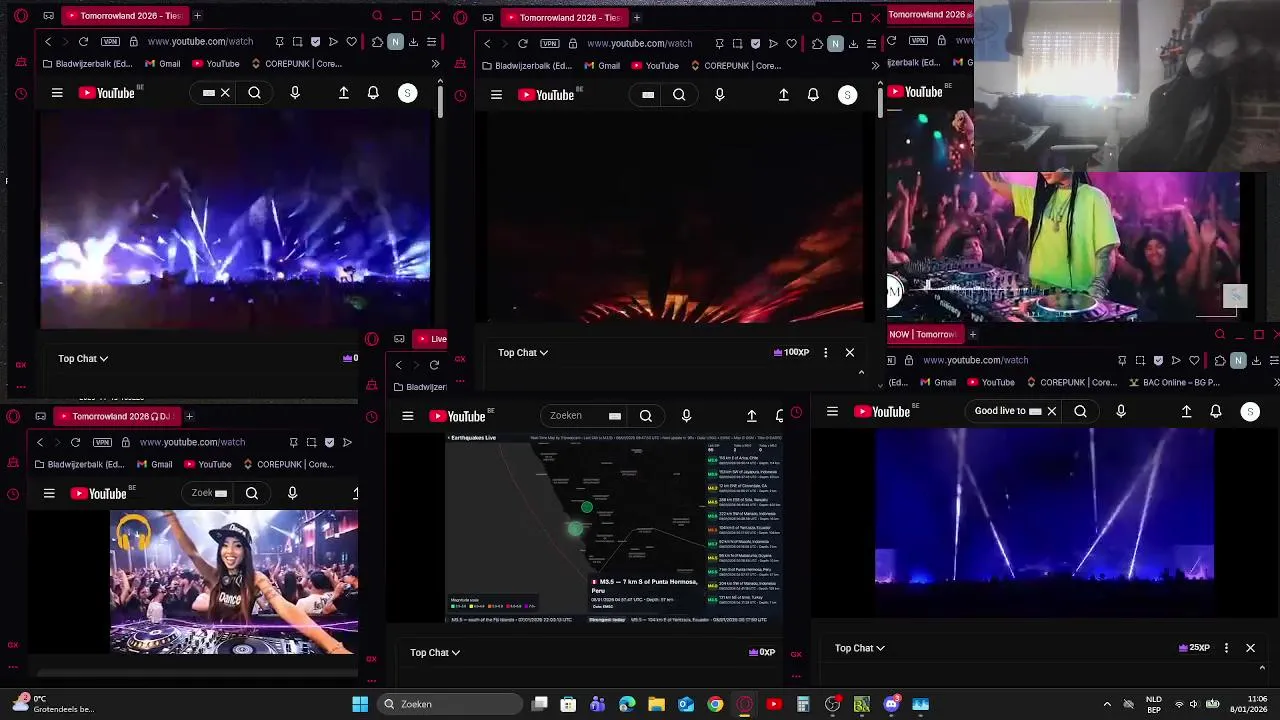The width and height of the screenshot is (1280, 720).
Task: Open new tab in bottom-left DJ window
Action: coord(189,416)
